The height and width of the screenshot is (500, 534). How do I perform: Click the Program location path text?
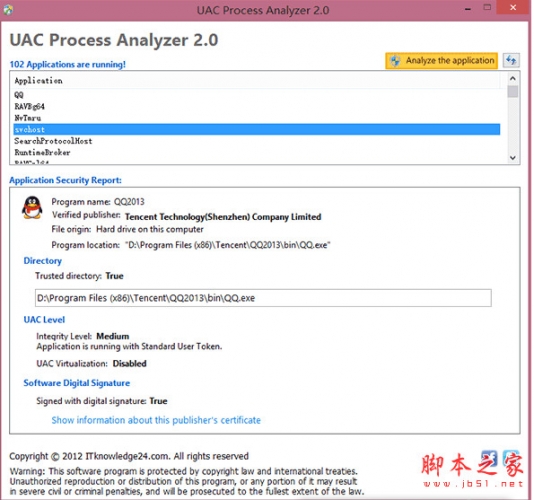[228, 245]
